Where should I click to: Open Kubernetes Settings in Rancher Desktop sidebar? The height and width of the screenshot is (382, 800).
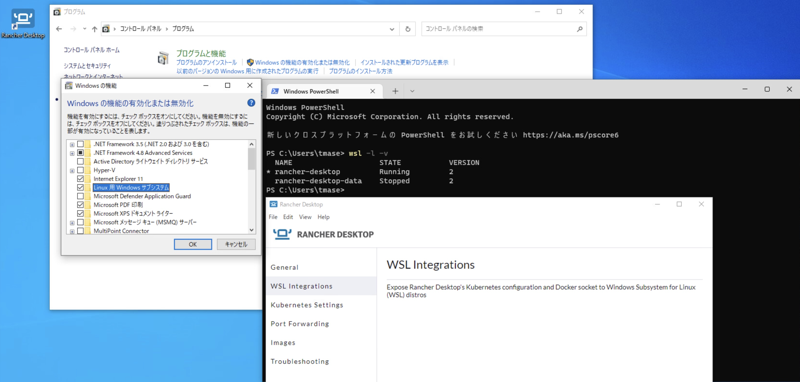[x=321, y=305]
